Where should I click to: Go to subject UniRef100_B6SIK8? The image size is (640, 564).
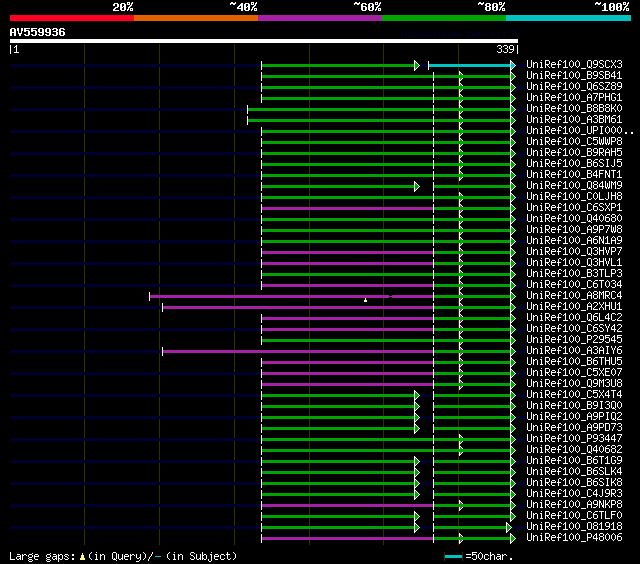click(x=574, y=483)
